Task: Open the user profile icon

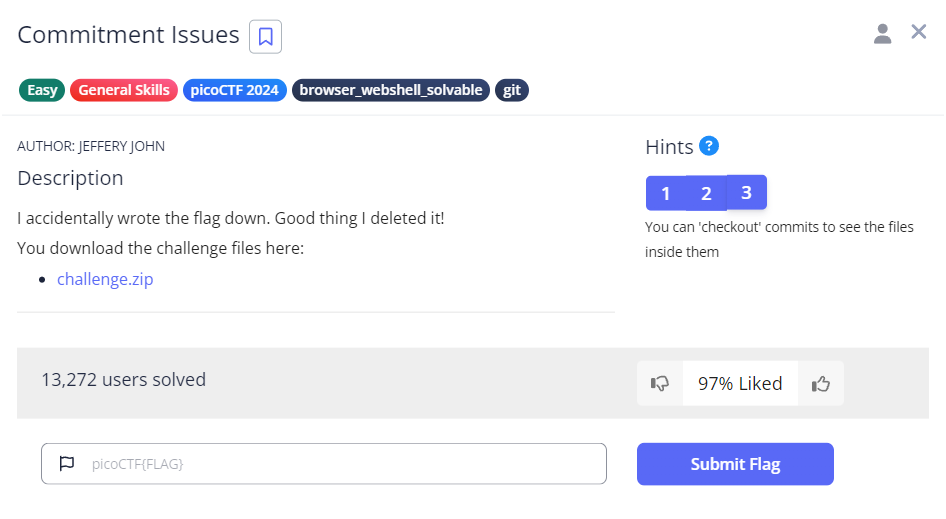Action: click(x=882, y=34)
